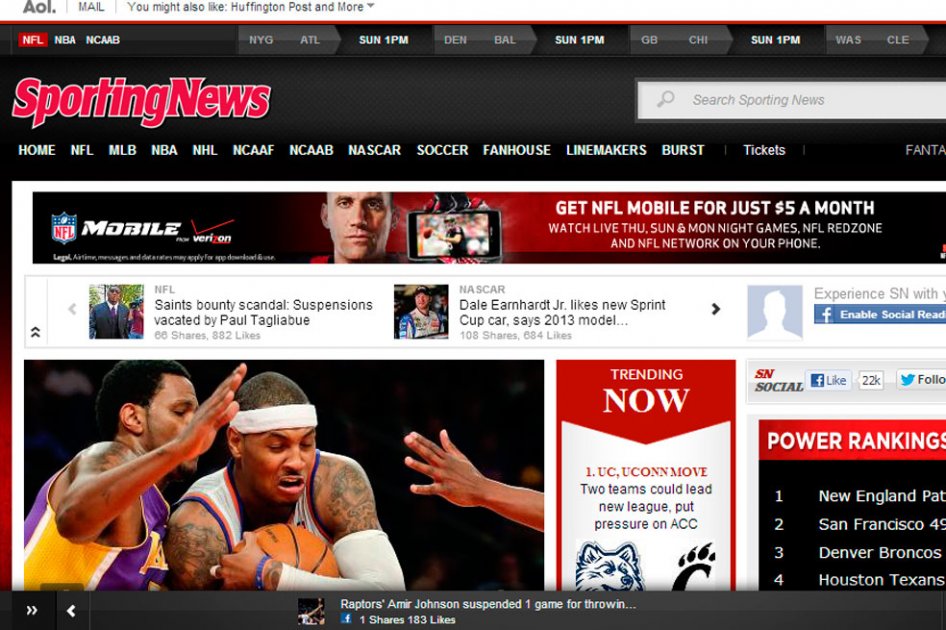Open LINEMAKERS in navigation
Image resolution: width=946 pixels, height=630 pixels.
(x=606, y=150)
